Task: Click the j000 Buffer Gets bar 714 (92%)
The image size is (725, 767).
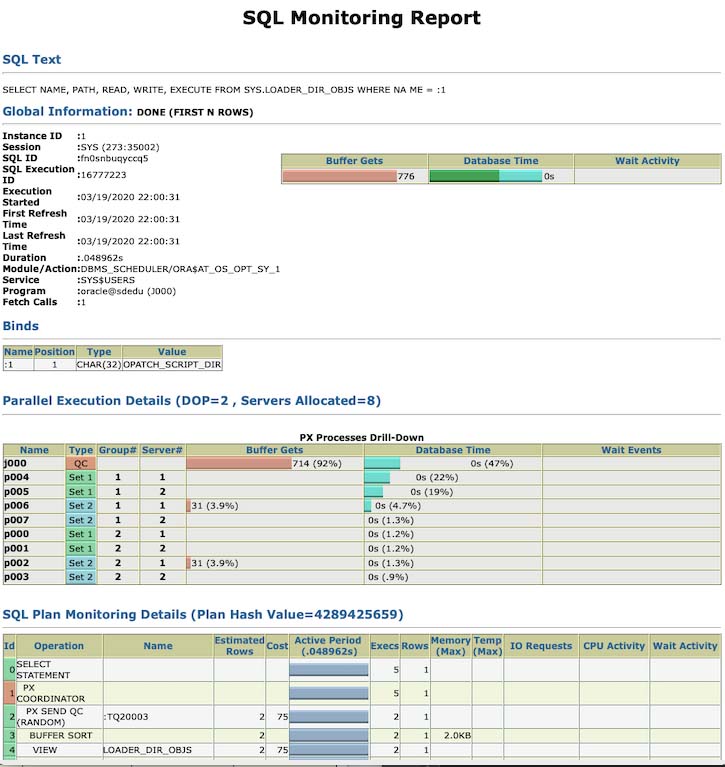Action: 239,463
